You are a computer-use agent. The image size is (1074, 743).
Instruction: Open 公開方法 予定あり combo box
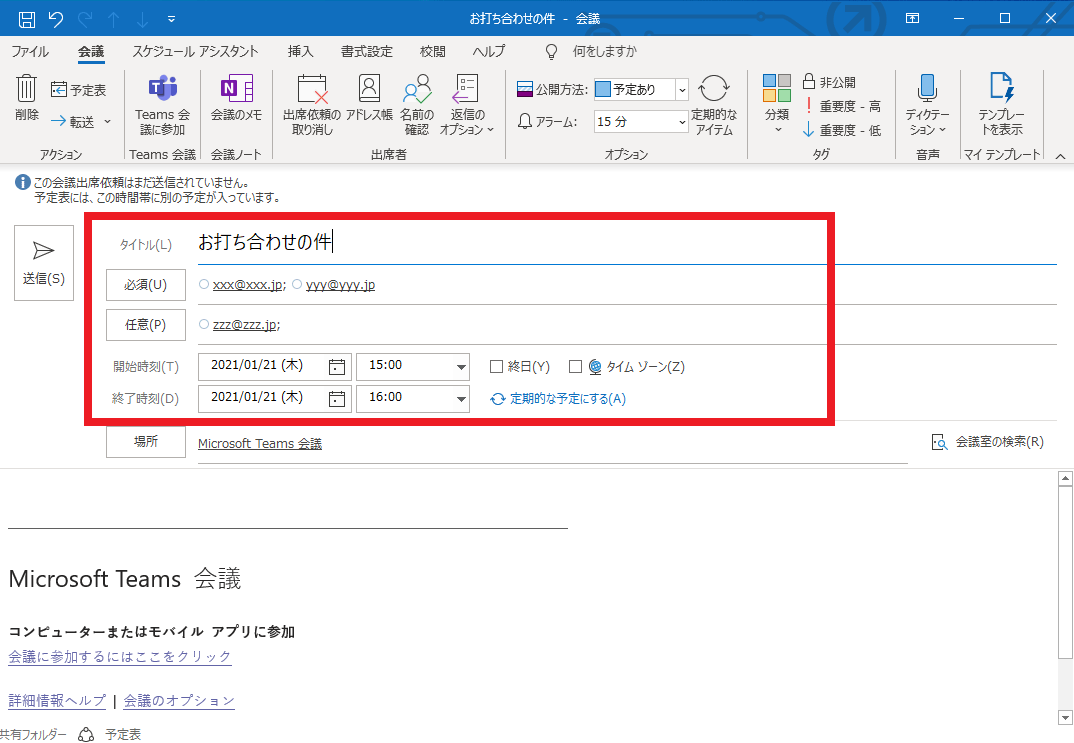click(640, 89)
